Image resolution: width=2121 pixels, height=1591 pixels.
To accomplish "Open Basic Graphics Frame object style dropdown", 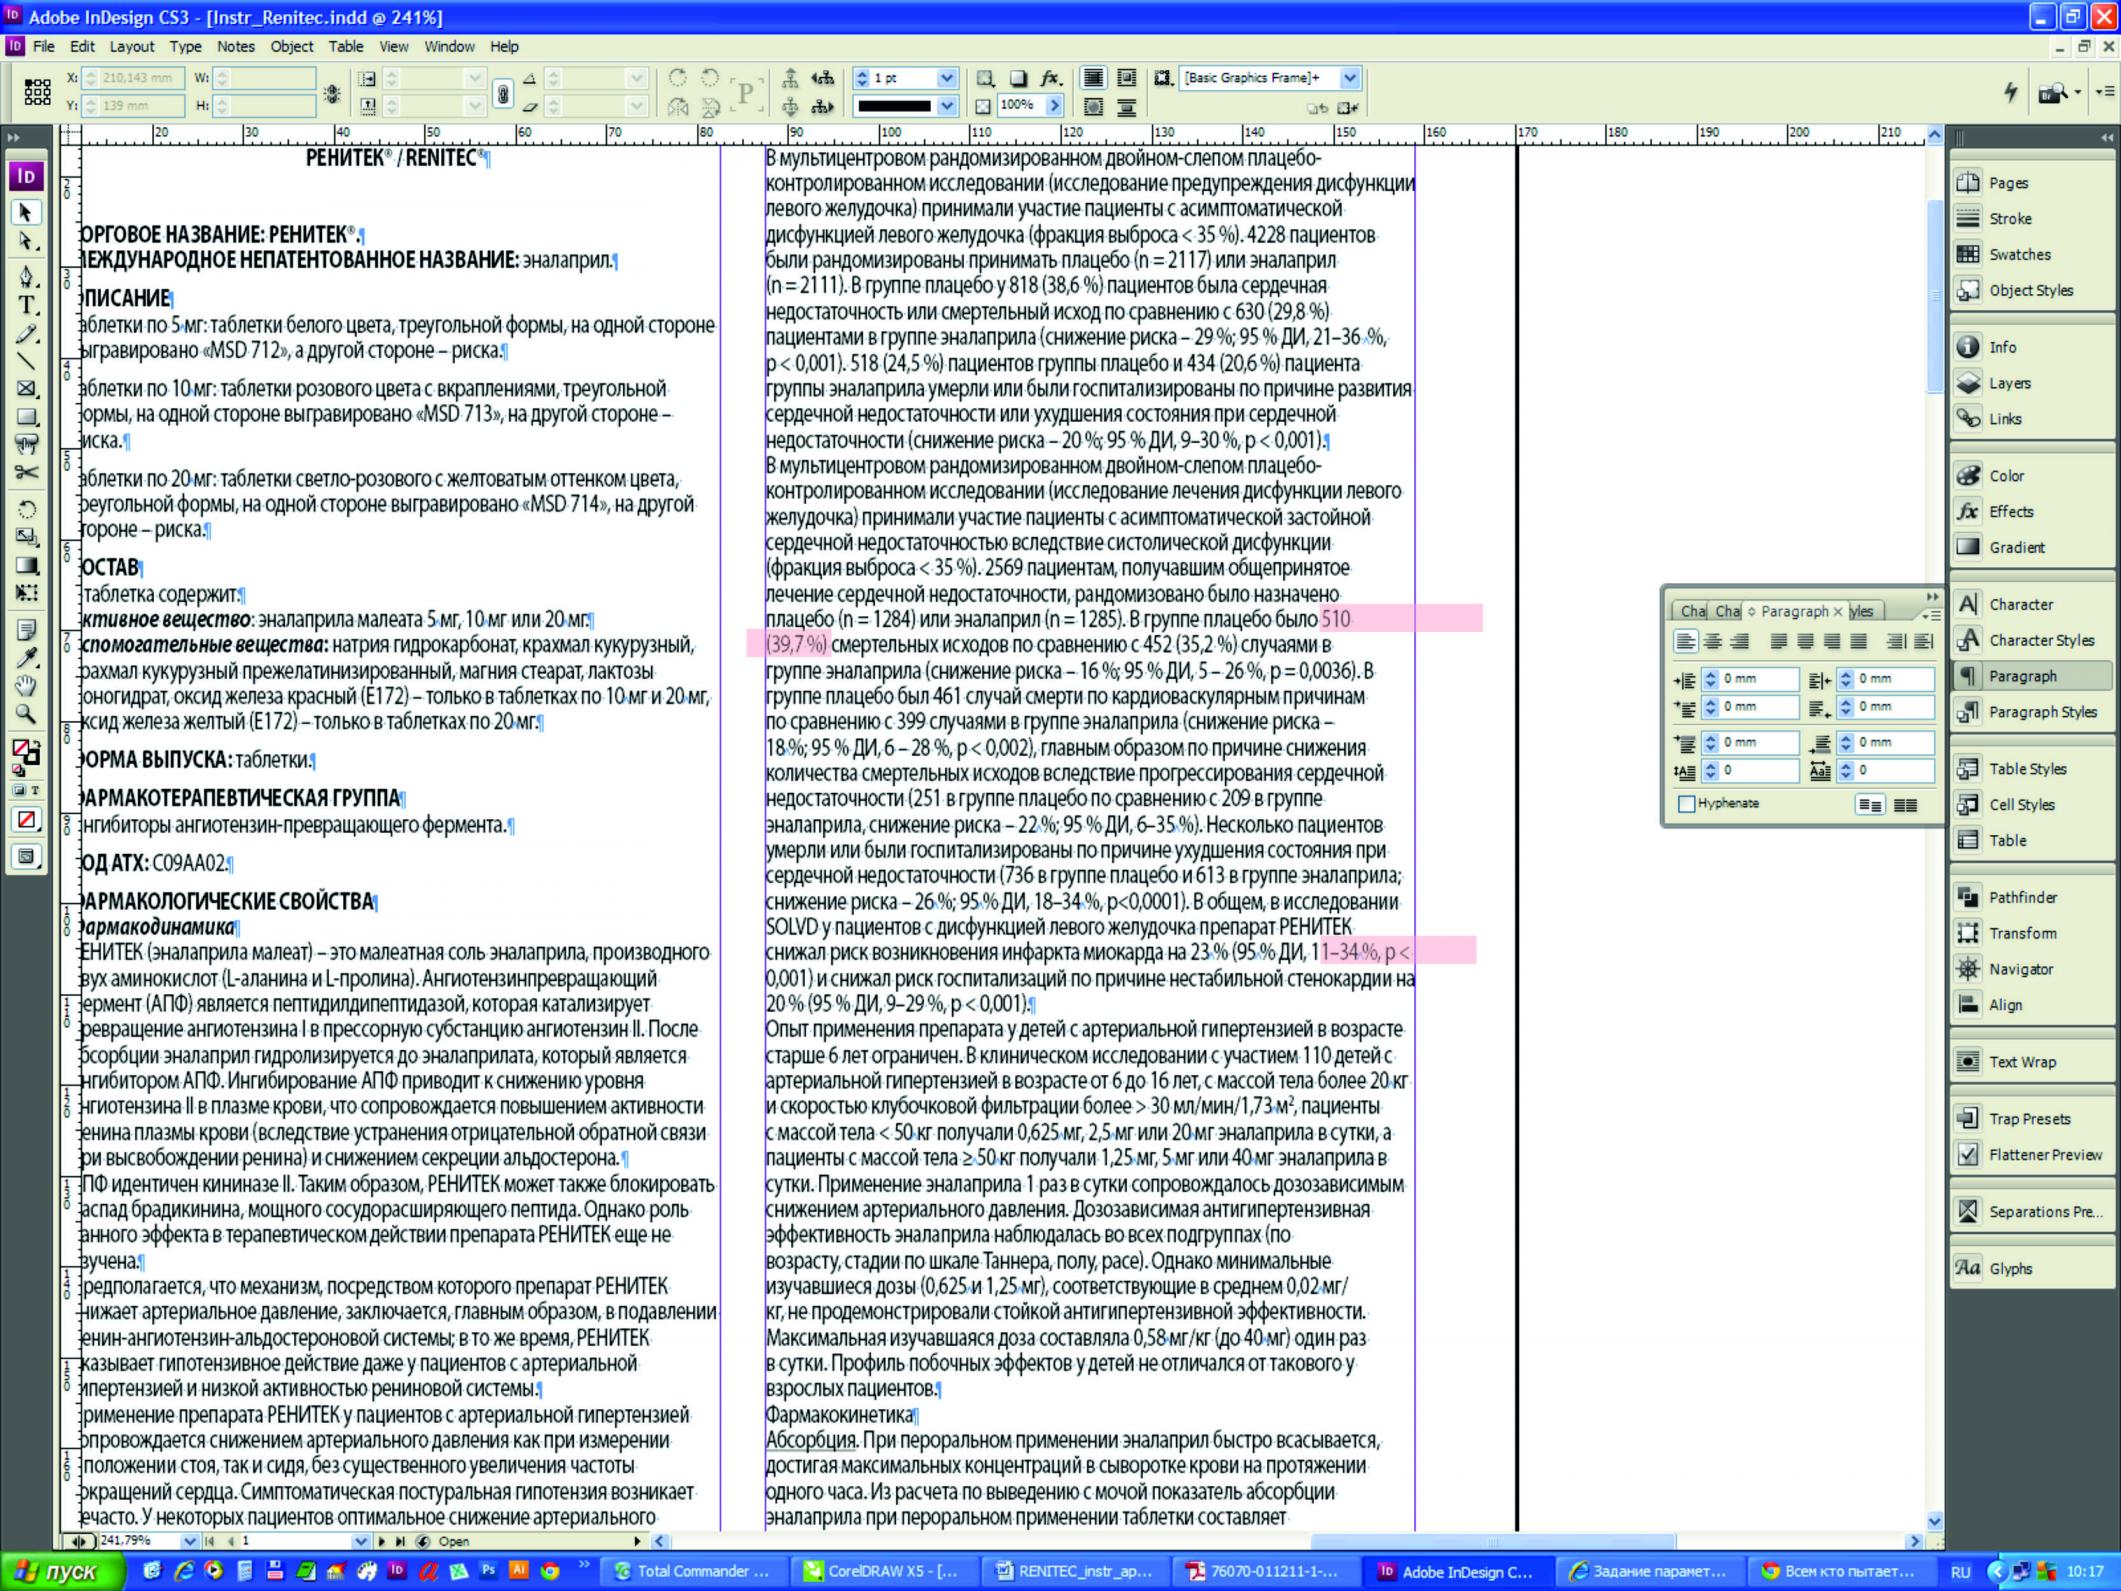I will 1349,78.
